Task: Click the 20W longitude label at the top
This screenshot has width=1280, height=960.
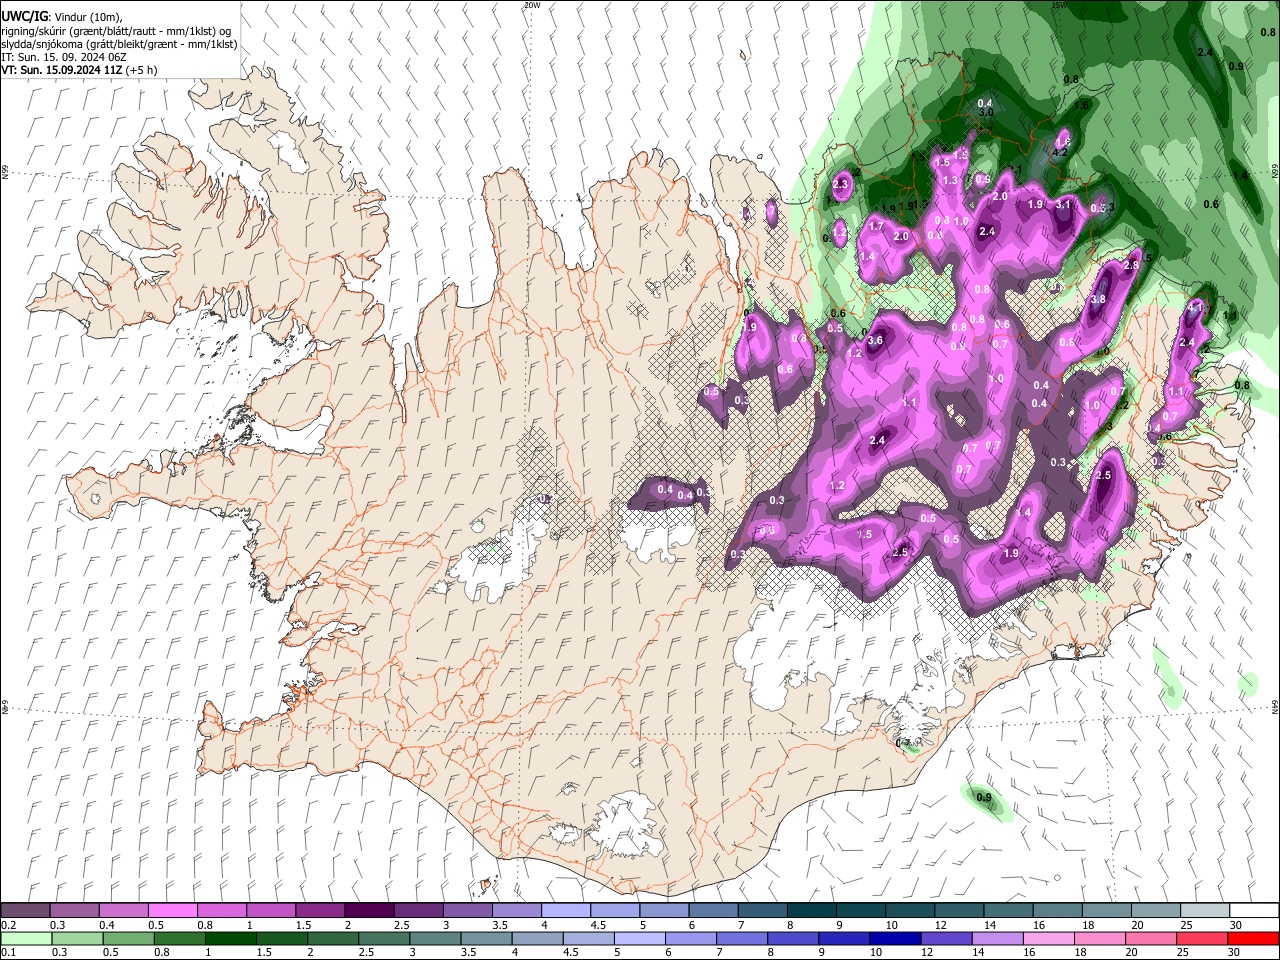Action: point(531,4)
